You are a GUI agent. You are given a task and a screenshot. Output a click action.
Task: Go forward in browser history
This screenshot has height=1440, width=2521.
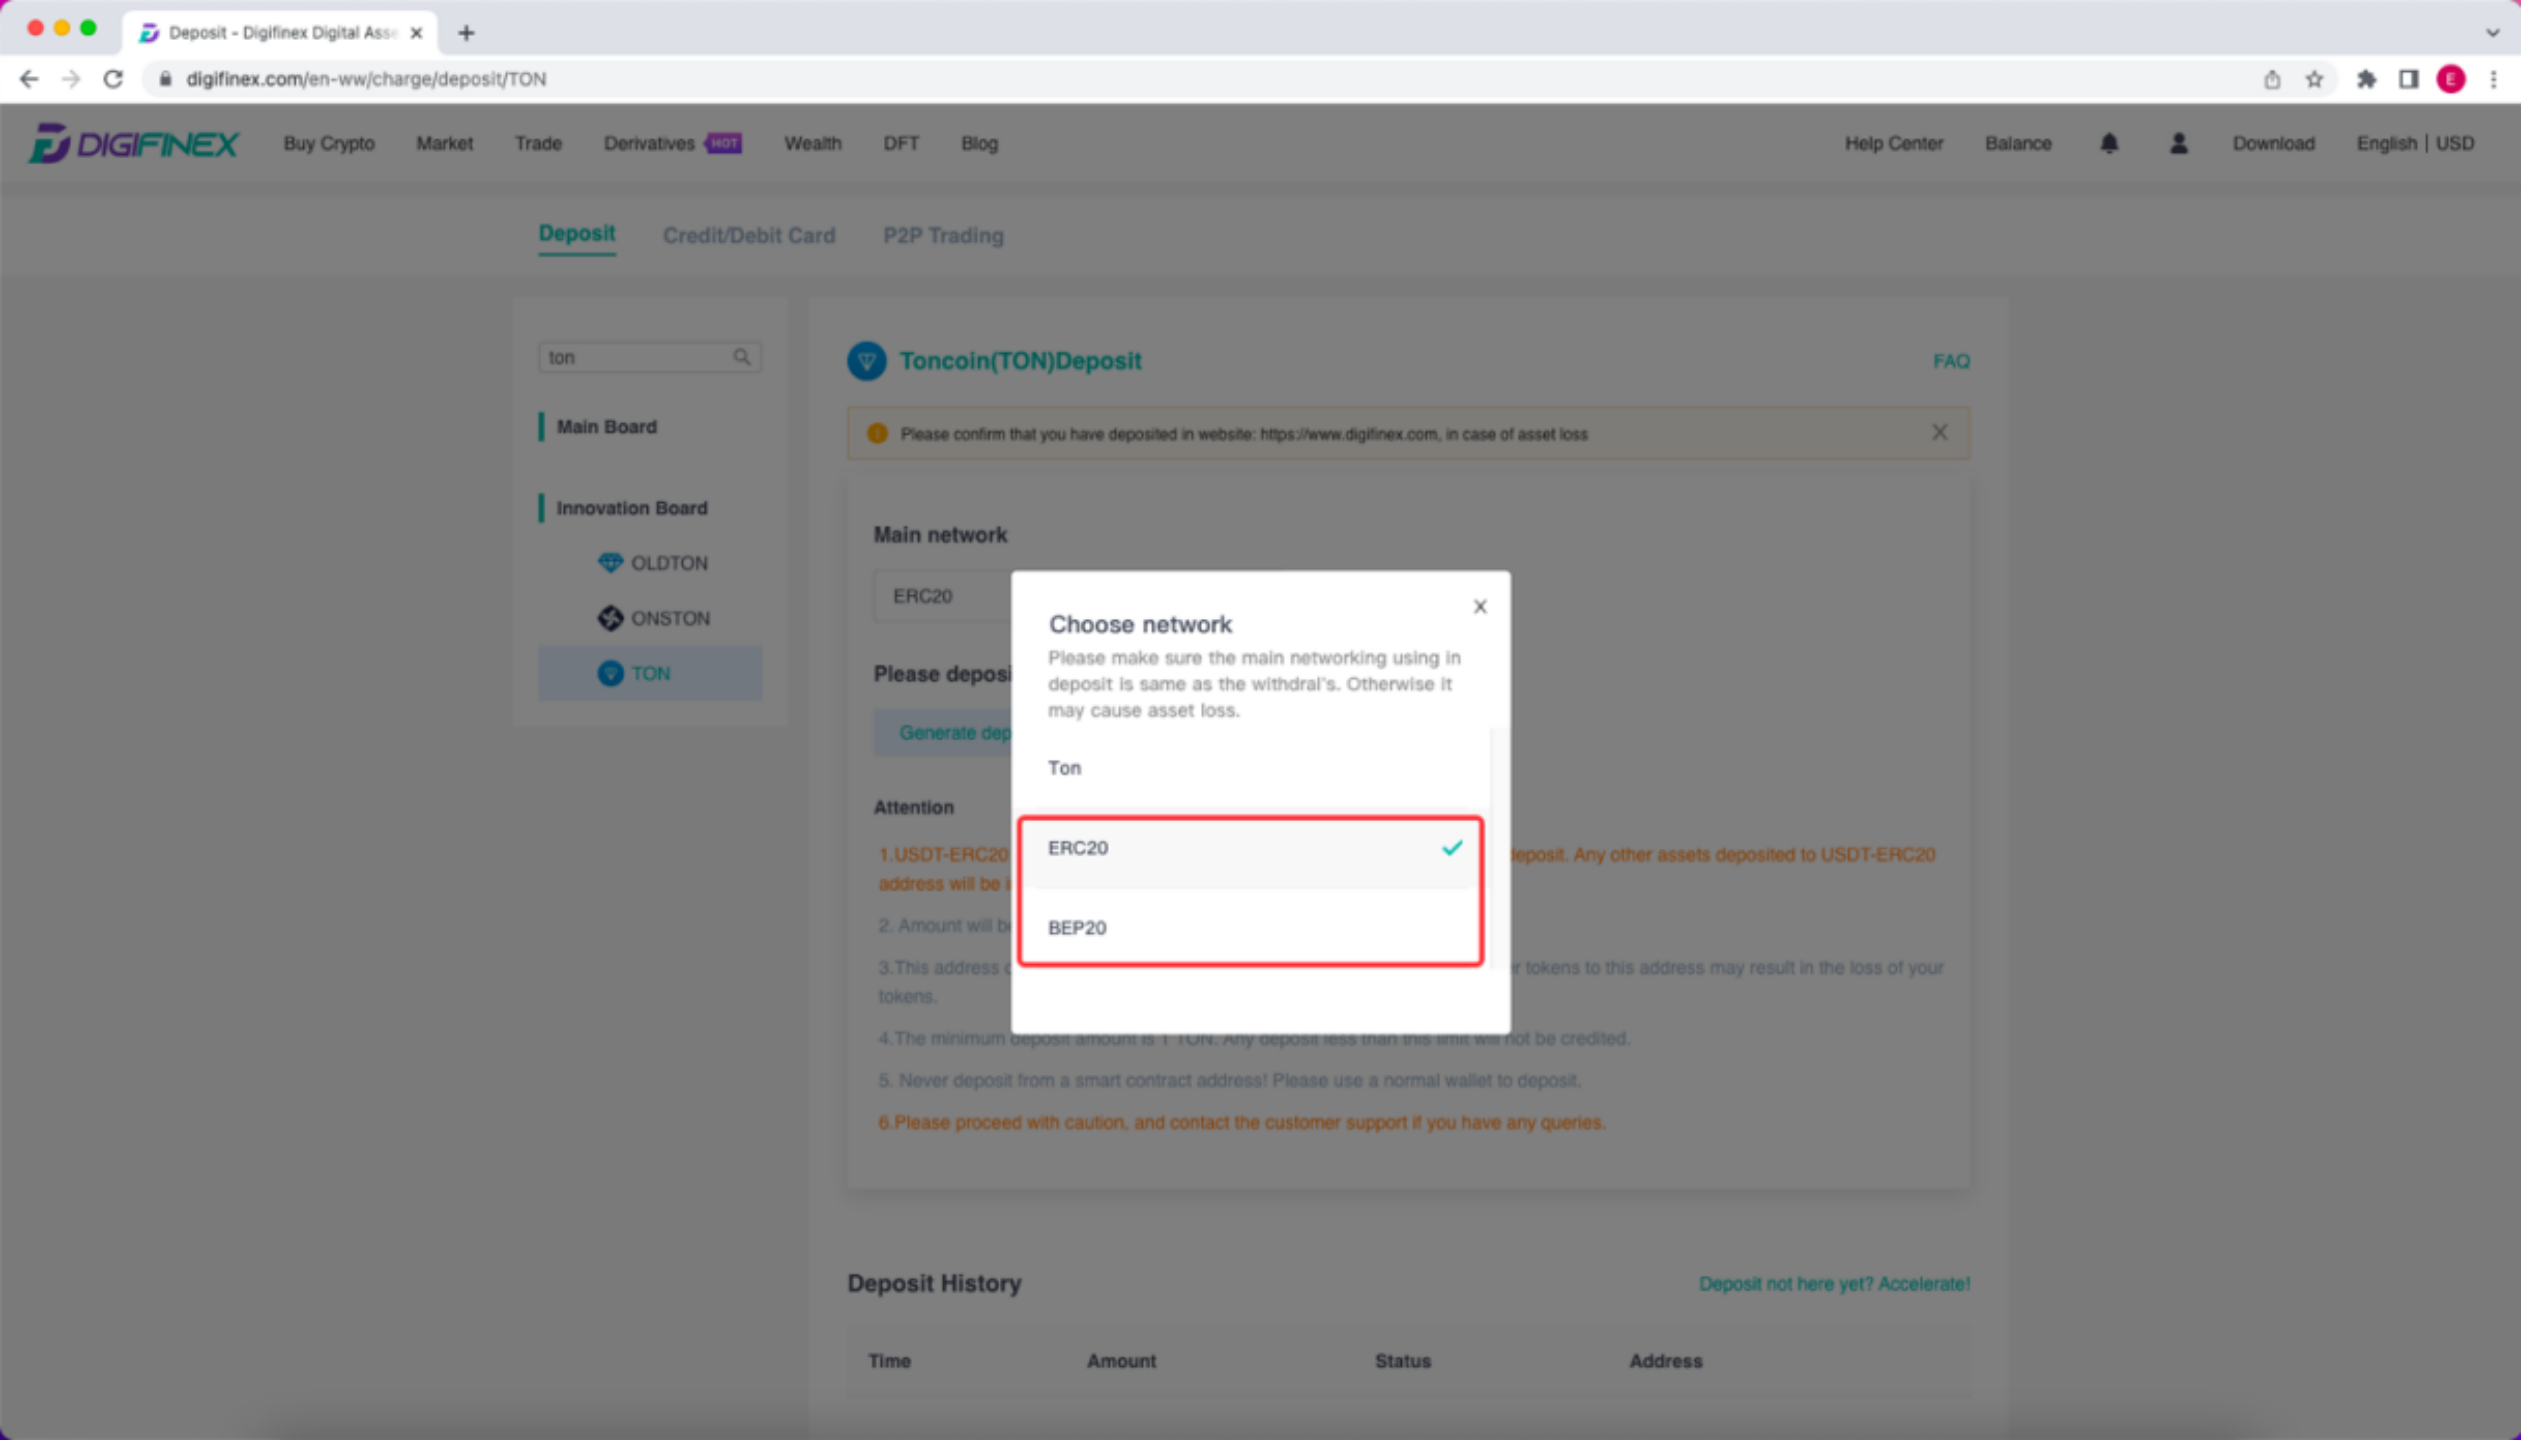[71, 79]
